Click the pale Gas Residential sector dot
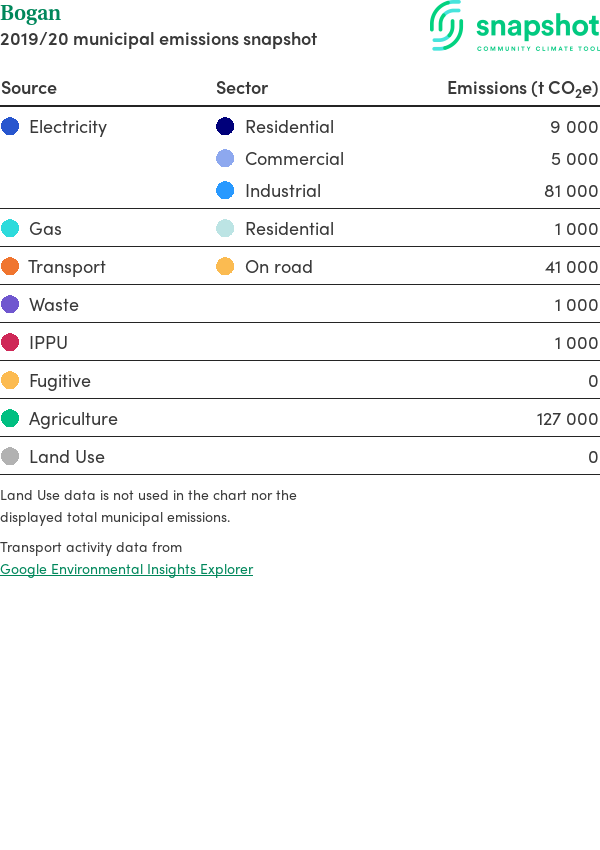This screenshot has height=850, width=600. [x=225, y=228]
